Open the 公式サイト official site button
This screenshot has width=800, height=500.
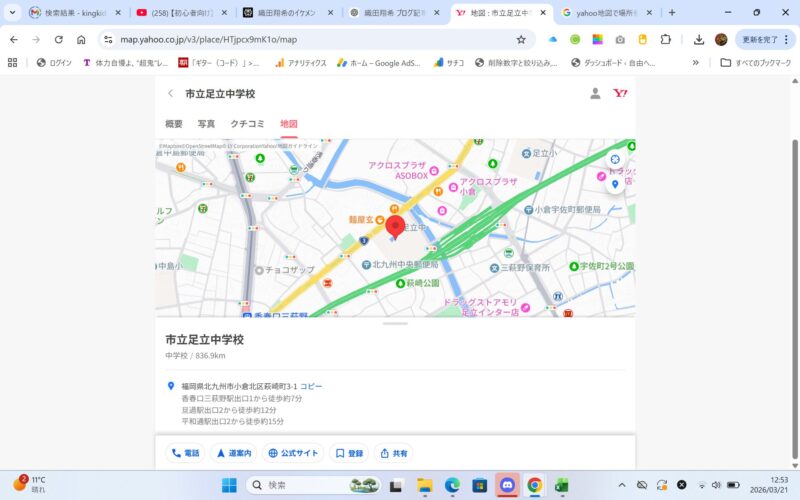(294, 453)
